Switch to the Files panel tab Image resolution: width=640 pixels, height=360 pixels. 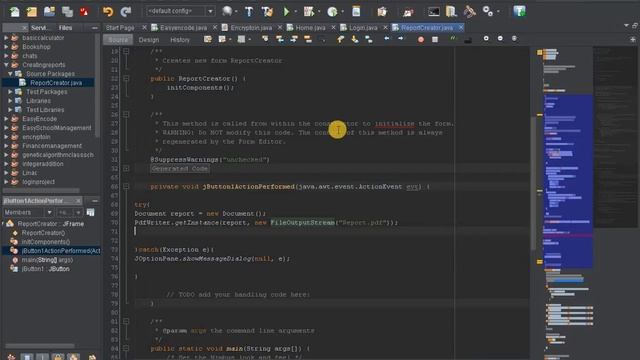point(65,28)
